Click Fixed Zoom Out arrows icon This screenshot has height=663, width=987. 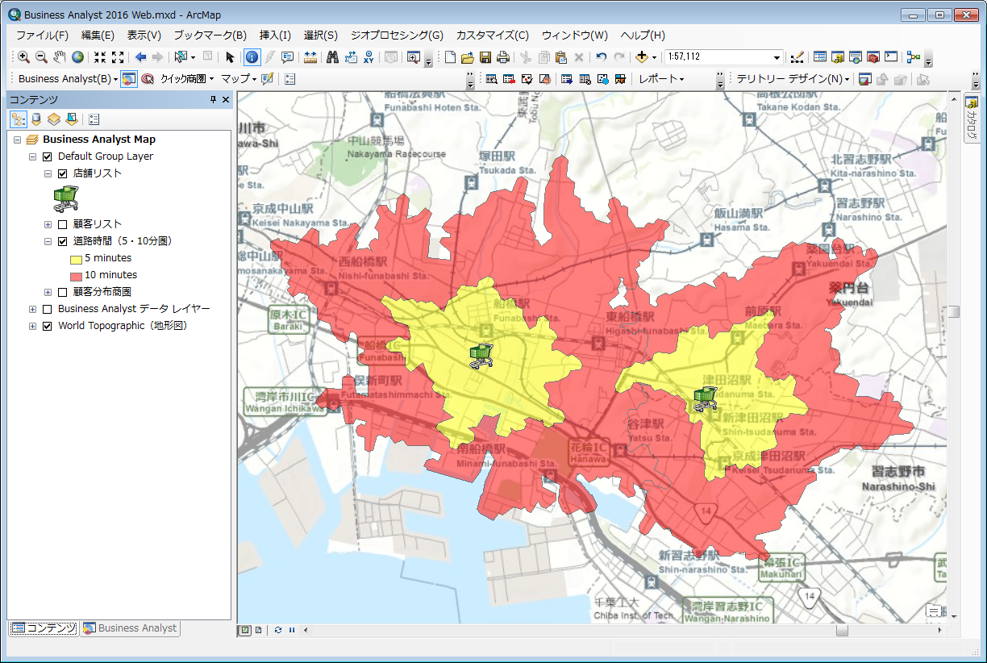118,57
